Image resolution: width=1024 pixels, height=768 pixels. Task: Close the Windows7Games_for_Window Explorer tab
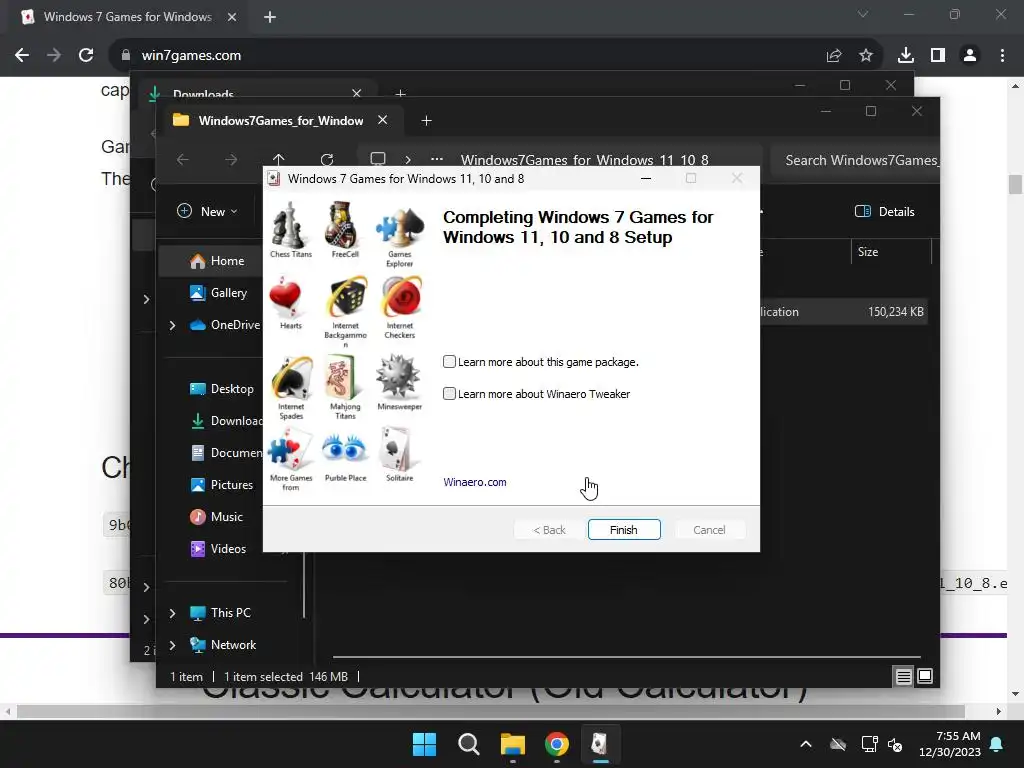[x=383, y=120]
